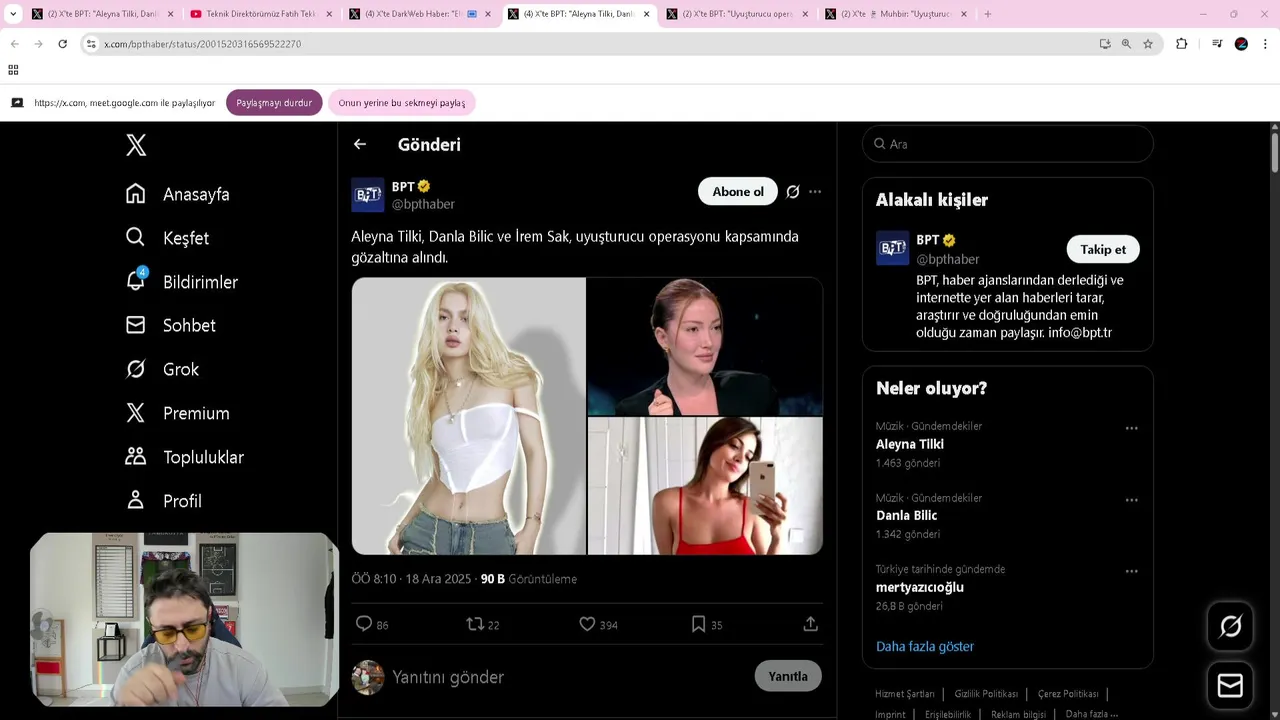This screenshot has width=1280, height=720.
Task: Open the red-top selfie photo
Action: [705, 486]
